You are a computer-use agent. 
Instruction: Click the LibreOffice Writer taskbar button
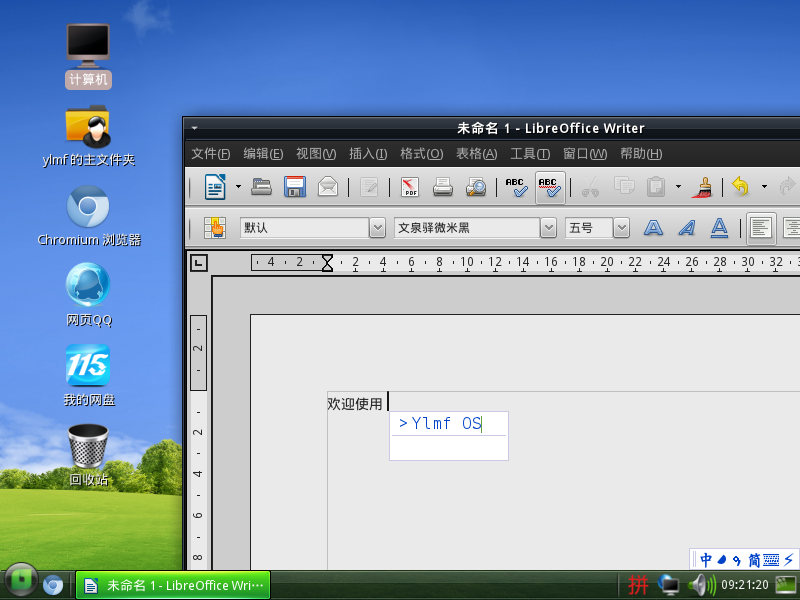[173, 585]
